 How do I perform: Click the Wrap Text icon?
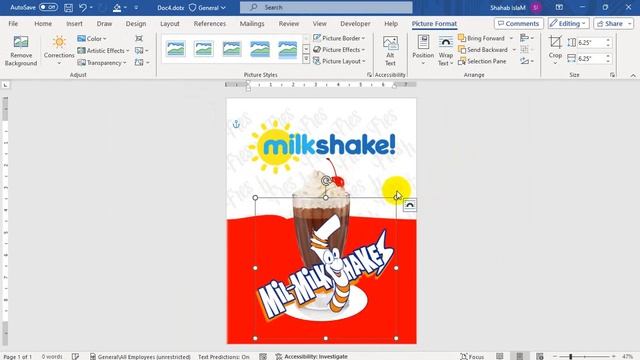point(446,42)
